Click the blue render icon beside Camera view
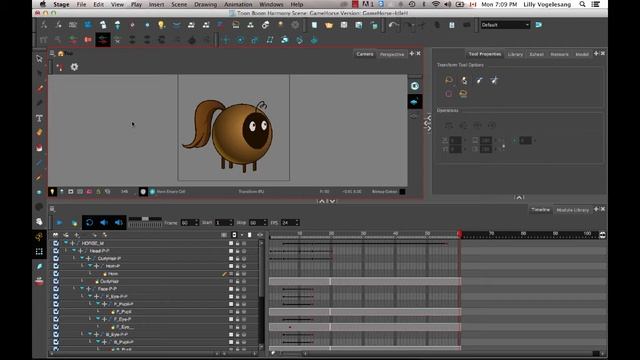The height and width of the screenshot is (360, 640). [415, 102]
